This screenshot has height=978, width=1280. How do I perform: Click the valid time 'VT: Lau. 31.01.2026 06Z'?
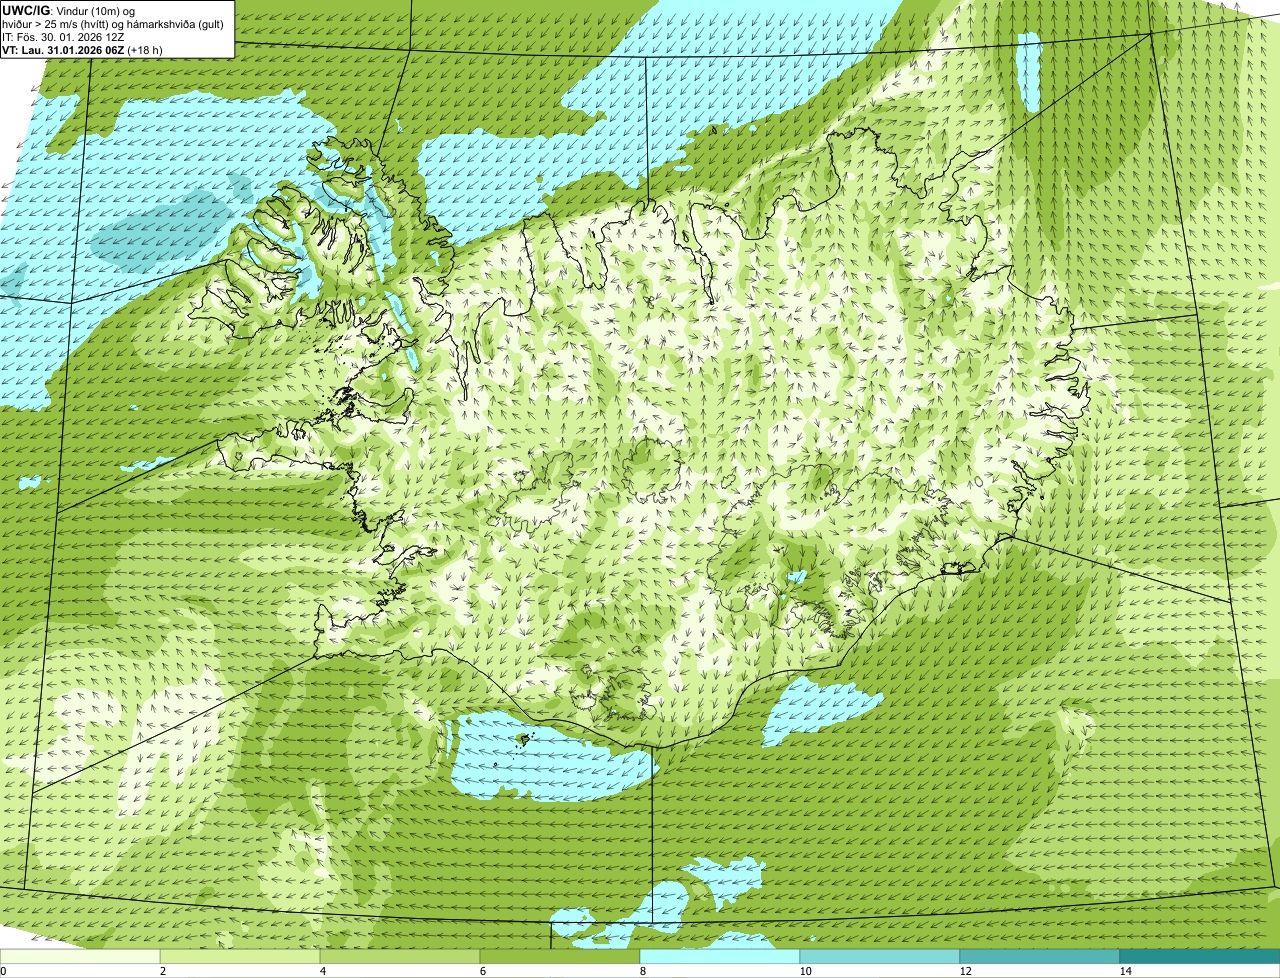tap(64, 49)
